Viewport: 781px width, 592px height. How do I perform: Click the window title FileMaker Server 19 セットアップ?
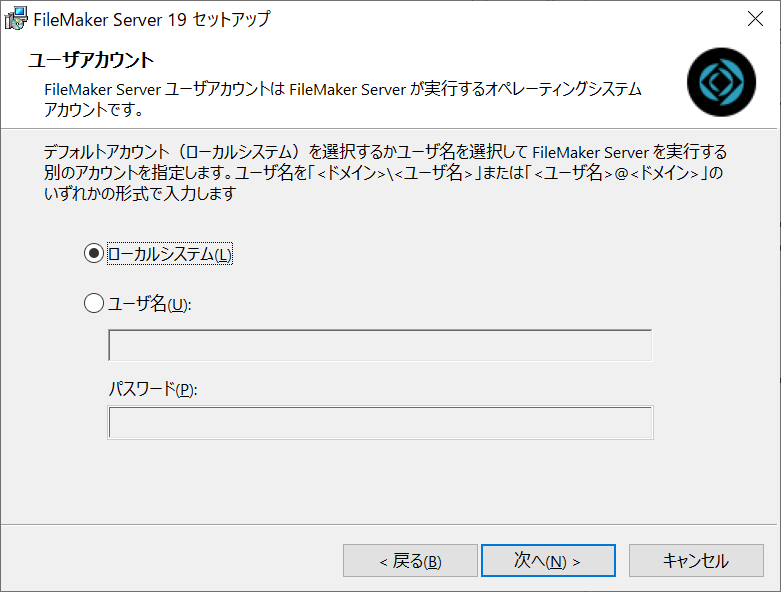click(152, 18)
